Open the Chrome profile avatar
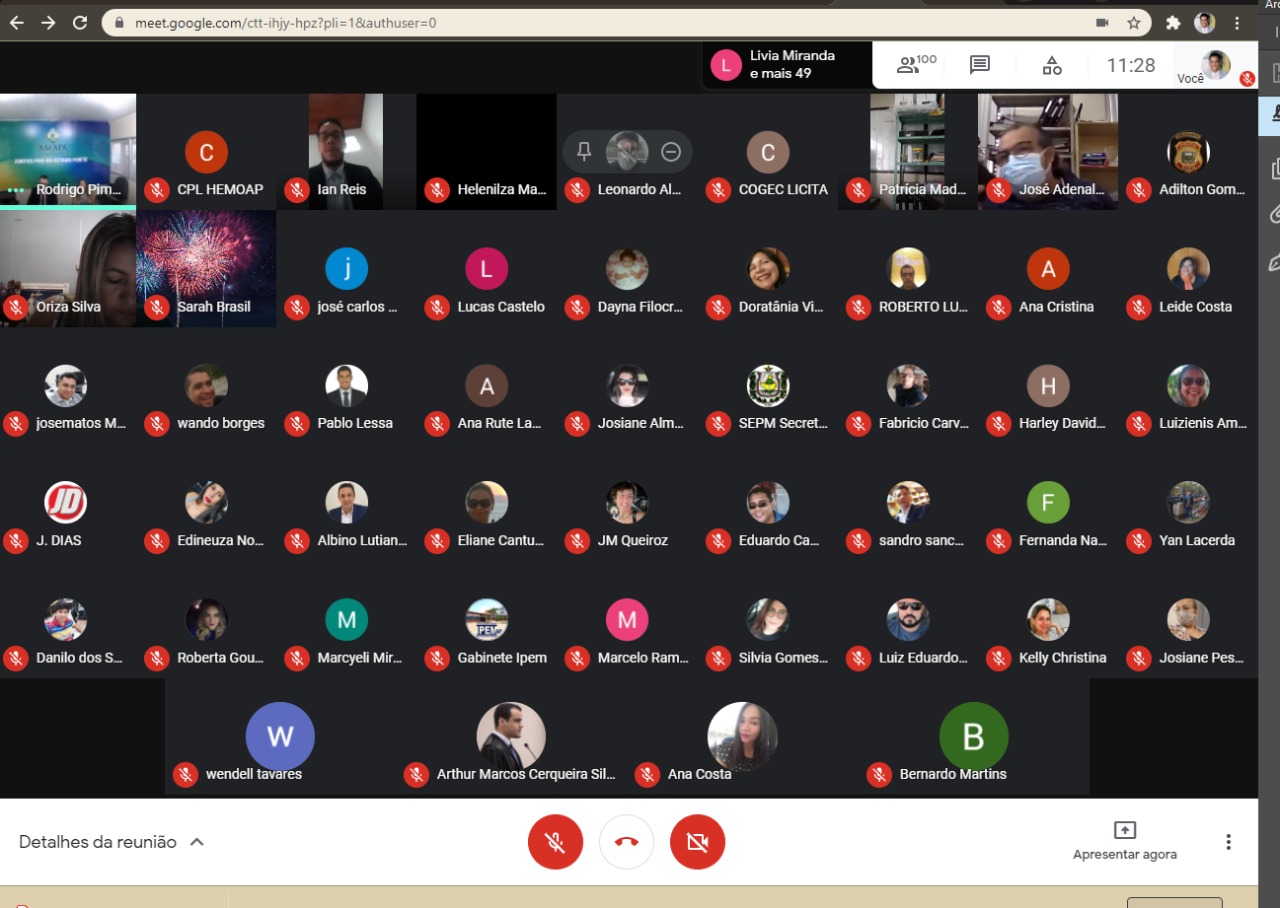 click(1205, 22)
